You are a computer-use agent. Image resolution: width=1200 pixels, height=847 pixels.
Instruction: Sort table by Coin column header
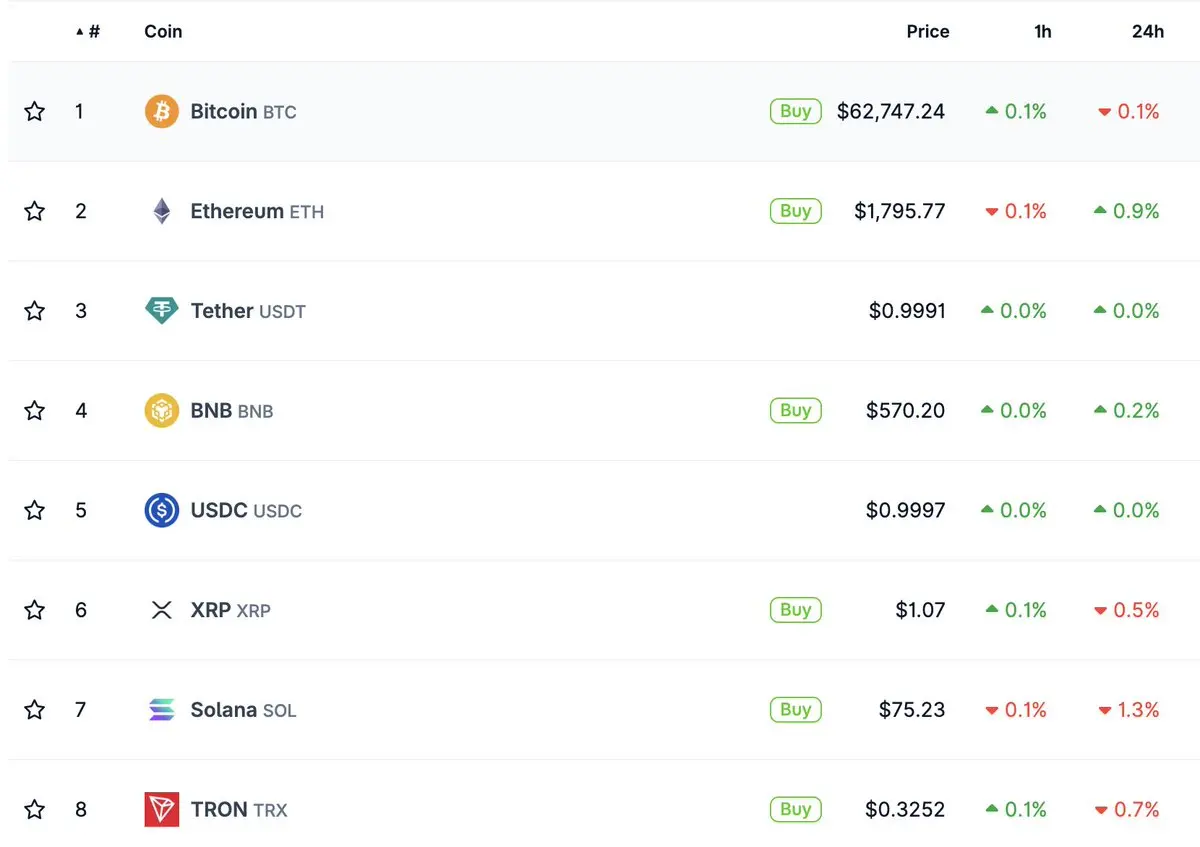click(x=163, y=31)
